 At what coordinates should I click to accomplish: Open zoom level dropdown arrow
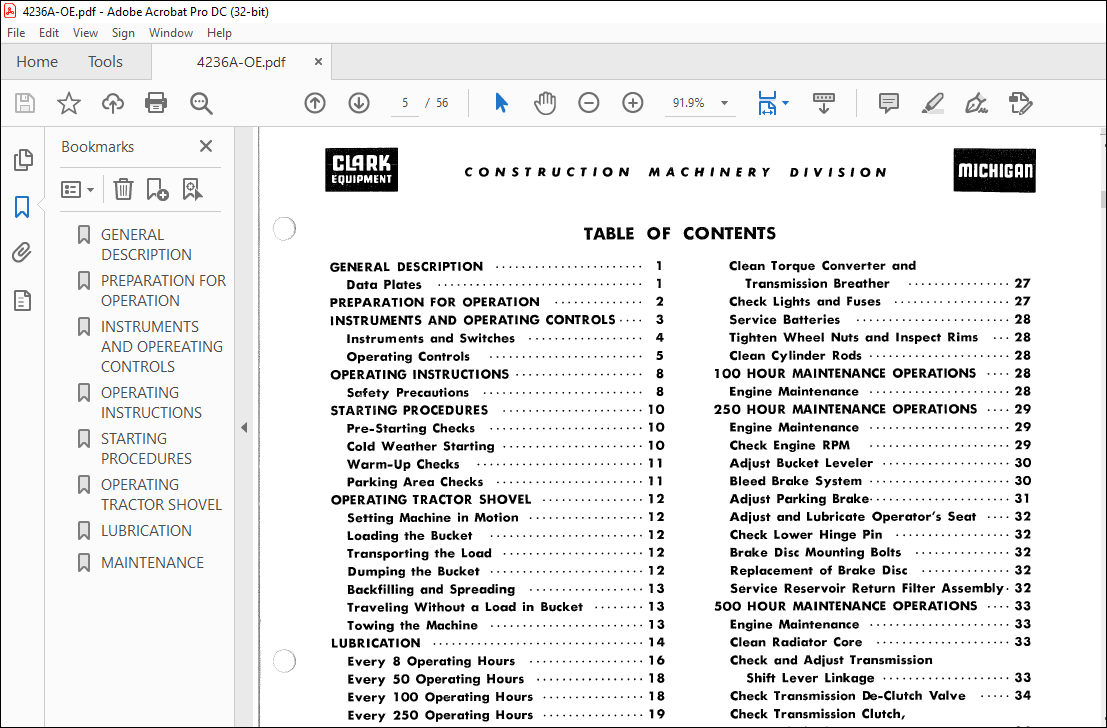point(724,103)
